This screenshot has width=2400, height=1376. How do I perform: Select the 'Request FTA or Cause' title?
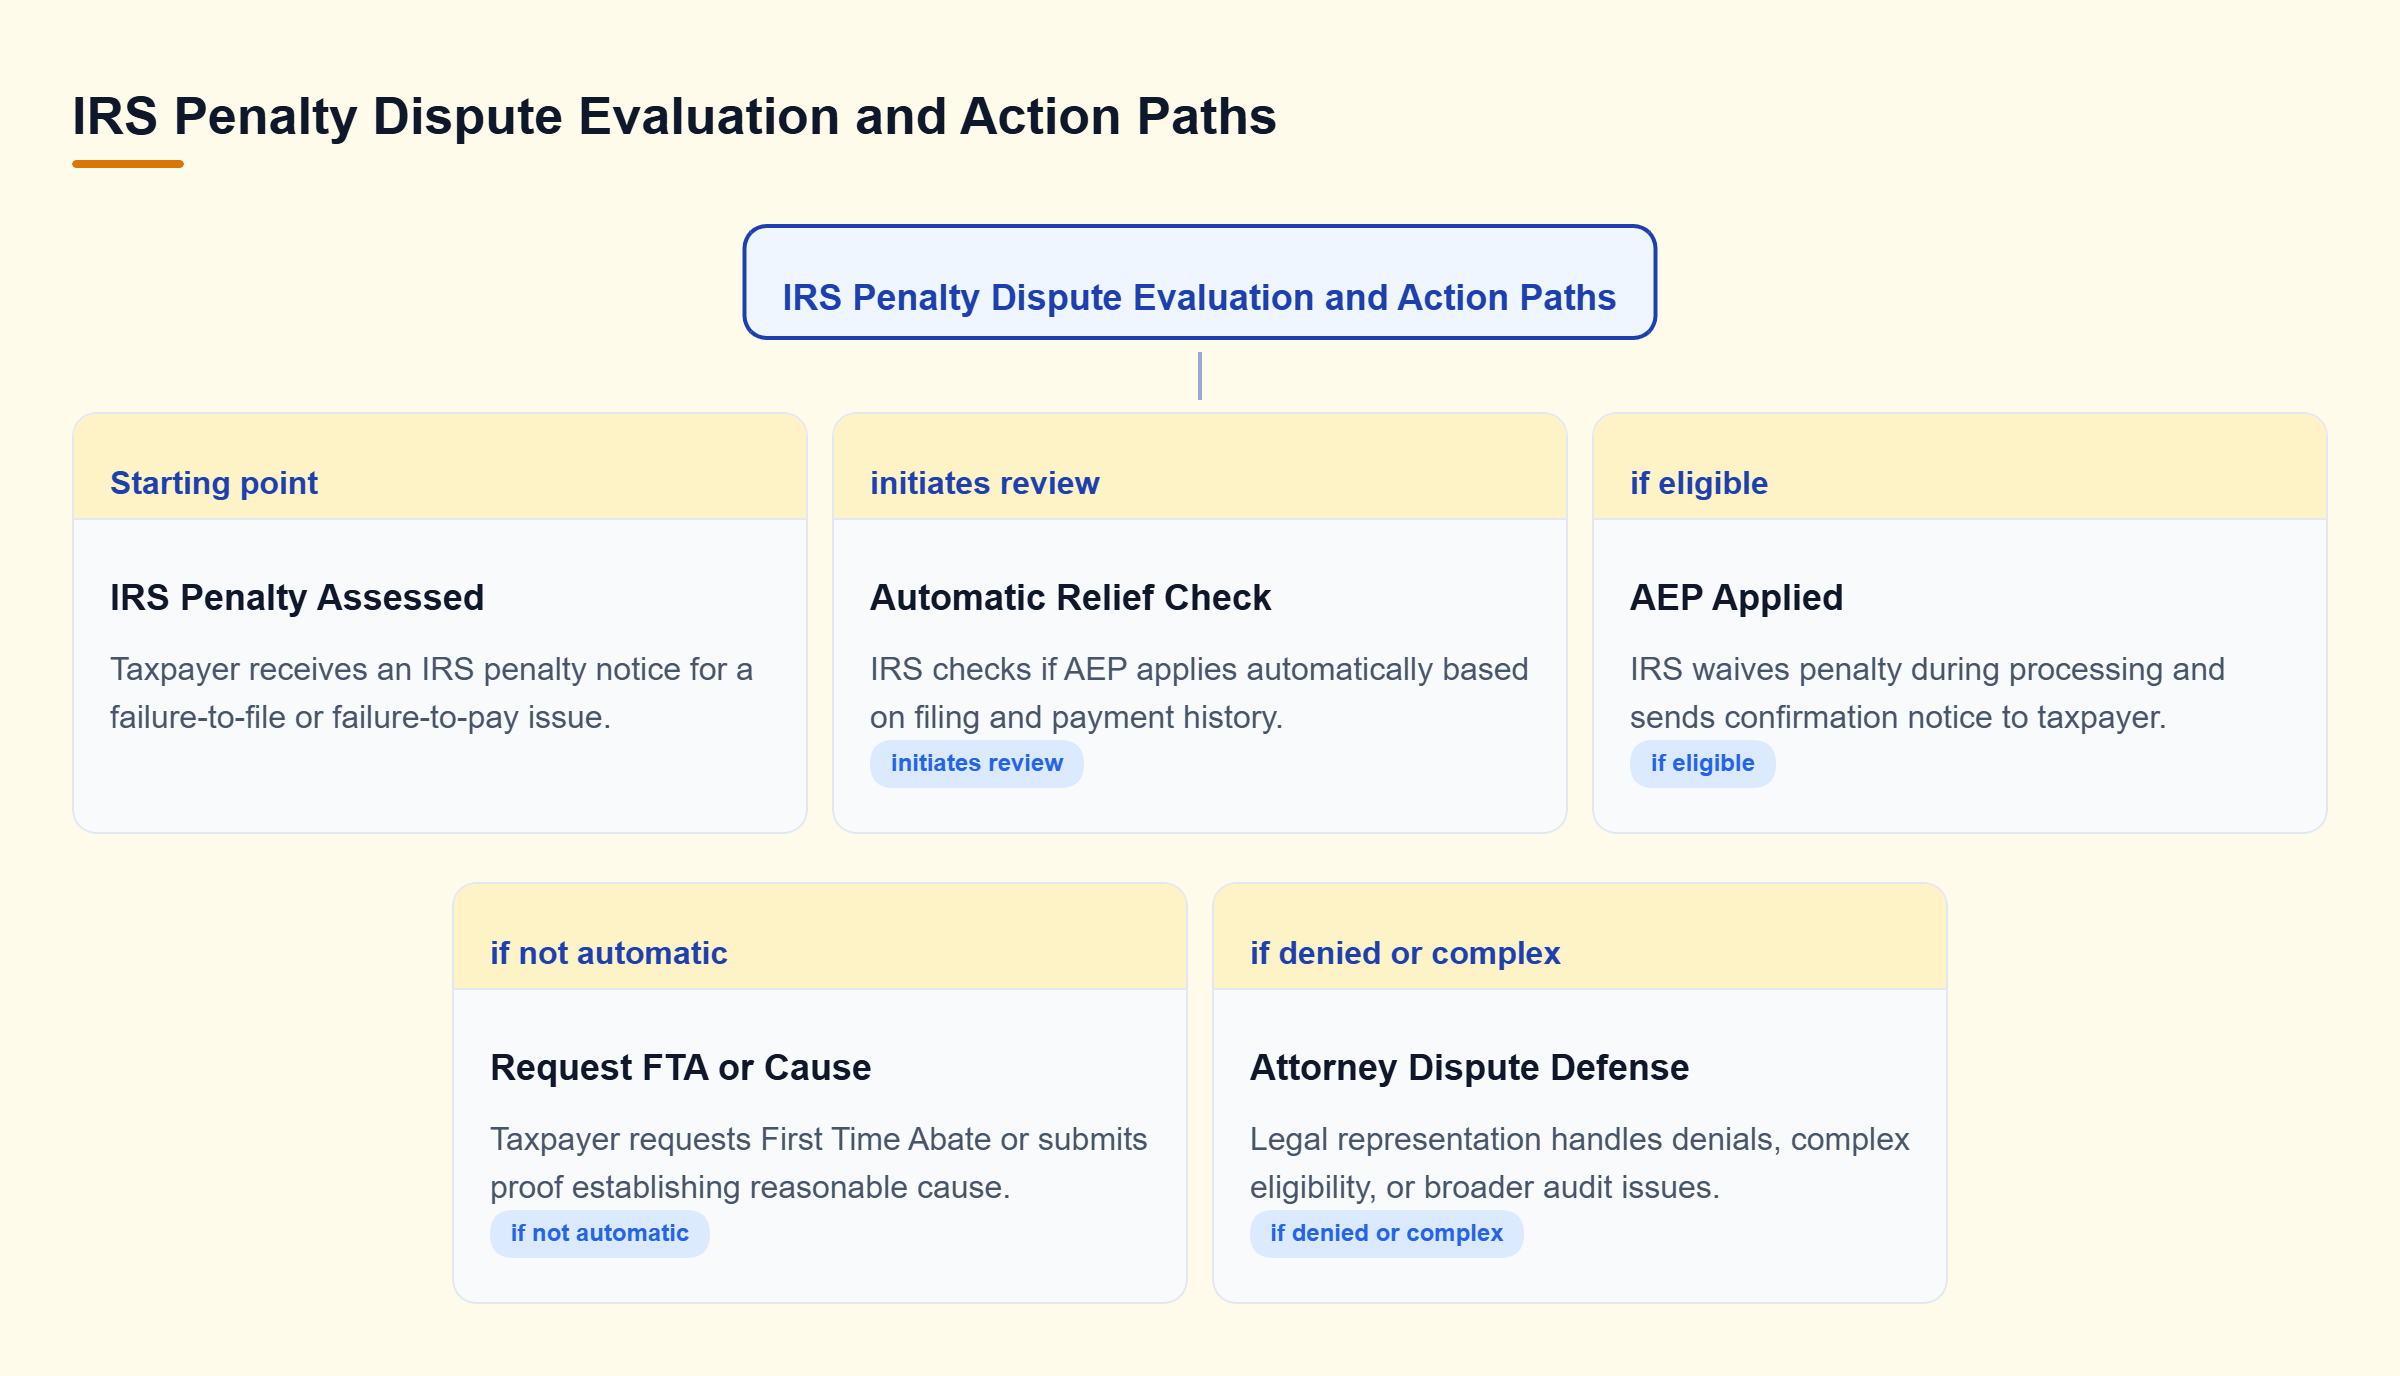(680, 1067)
